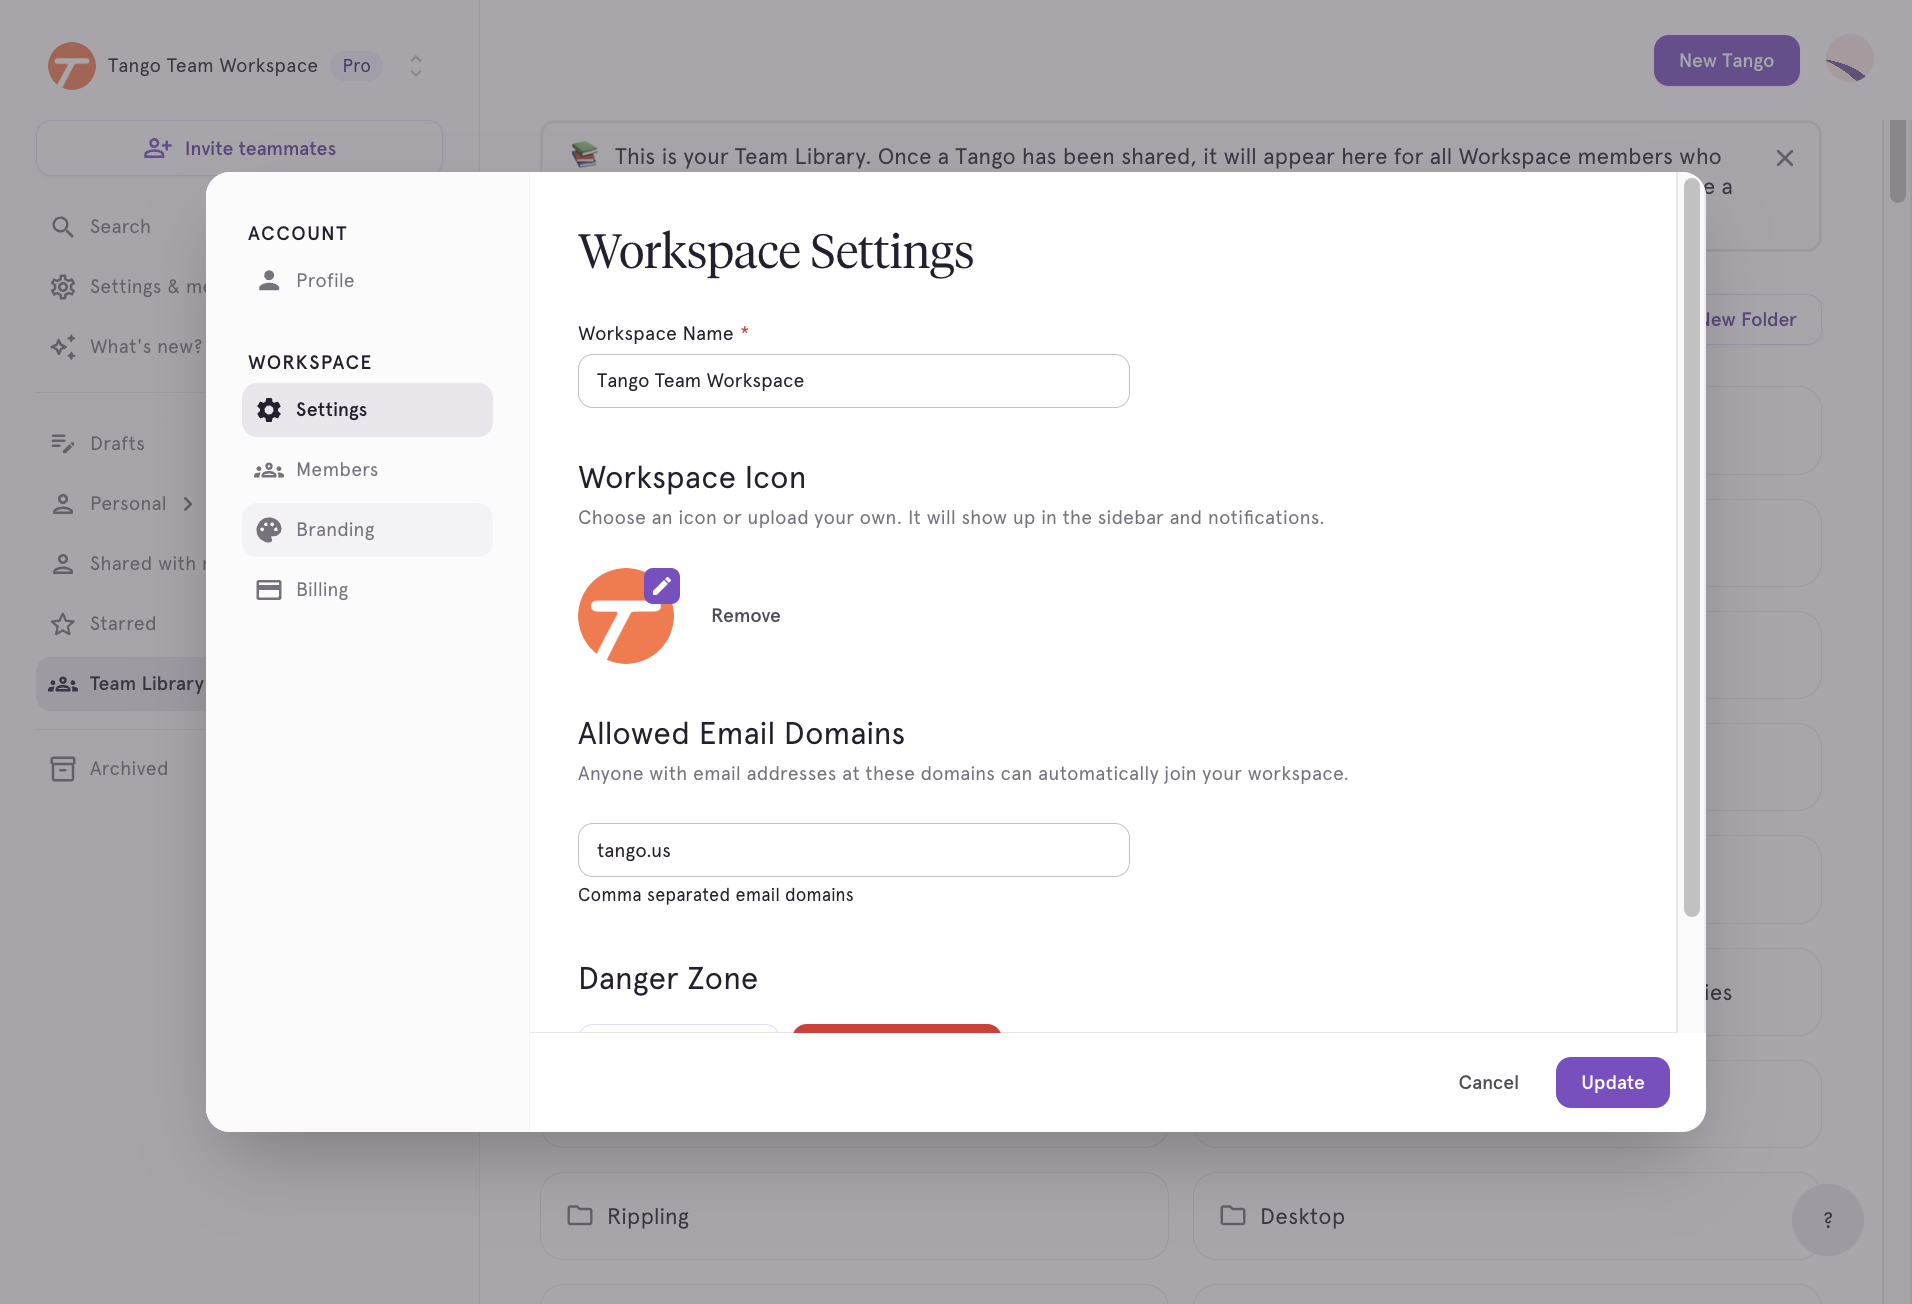Click the pencil edit icon on workspace logo
The width and height of the screenshot is (1912, 1304).
pos(662,586)
